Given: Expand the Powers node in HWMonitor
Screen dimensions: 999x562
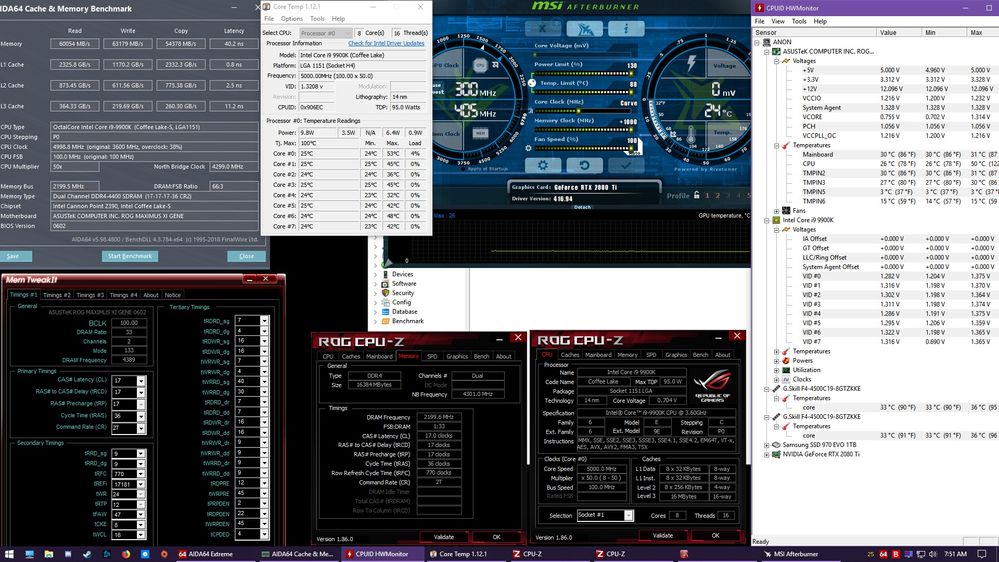Looking at the screenshot, I should pyautogui.click(x=776, y=361).
